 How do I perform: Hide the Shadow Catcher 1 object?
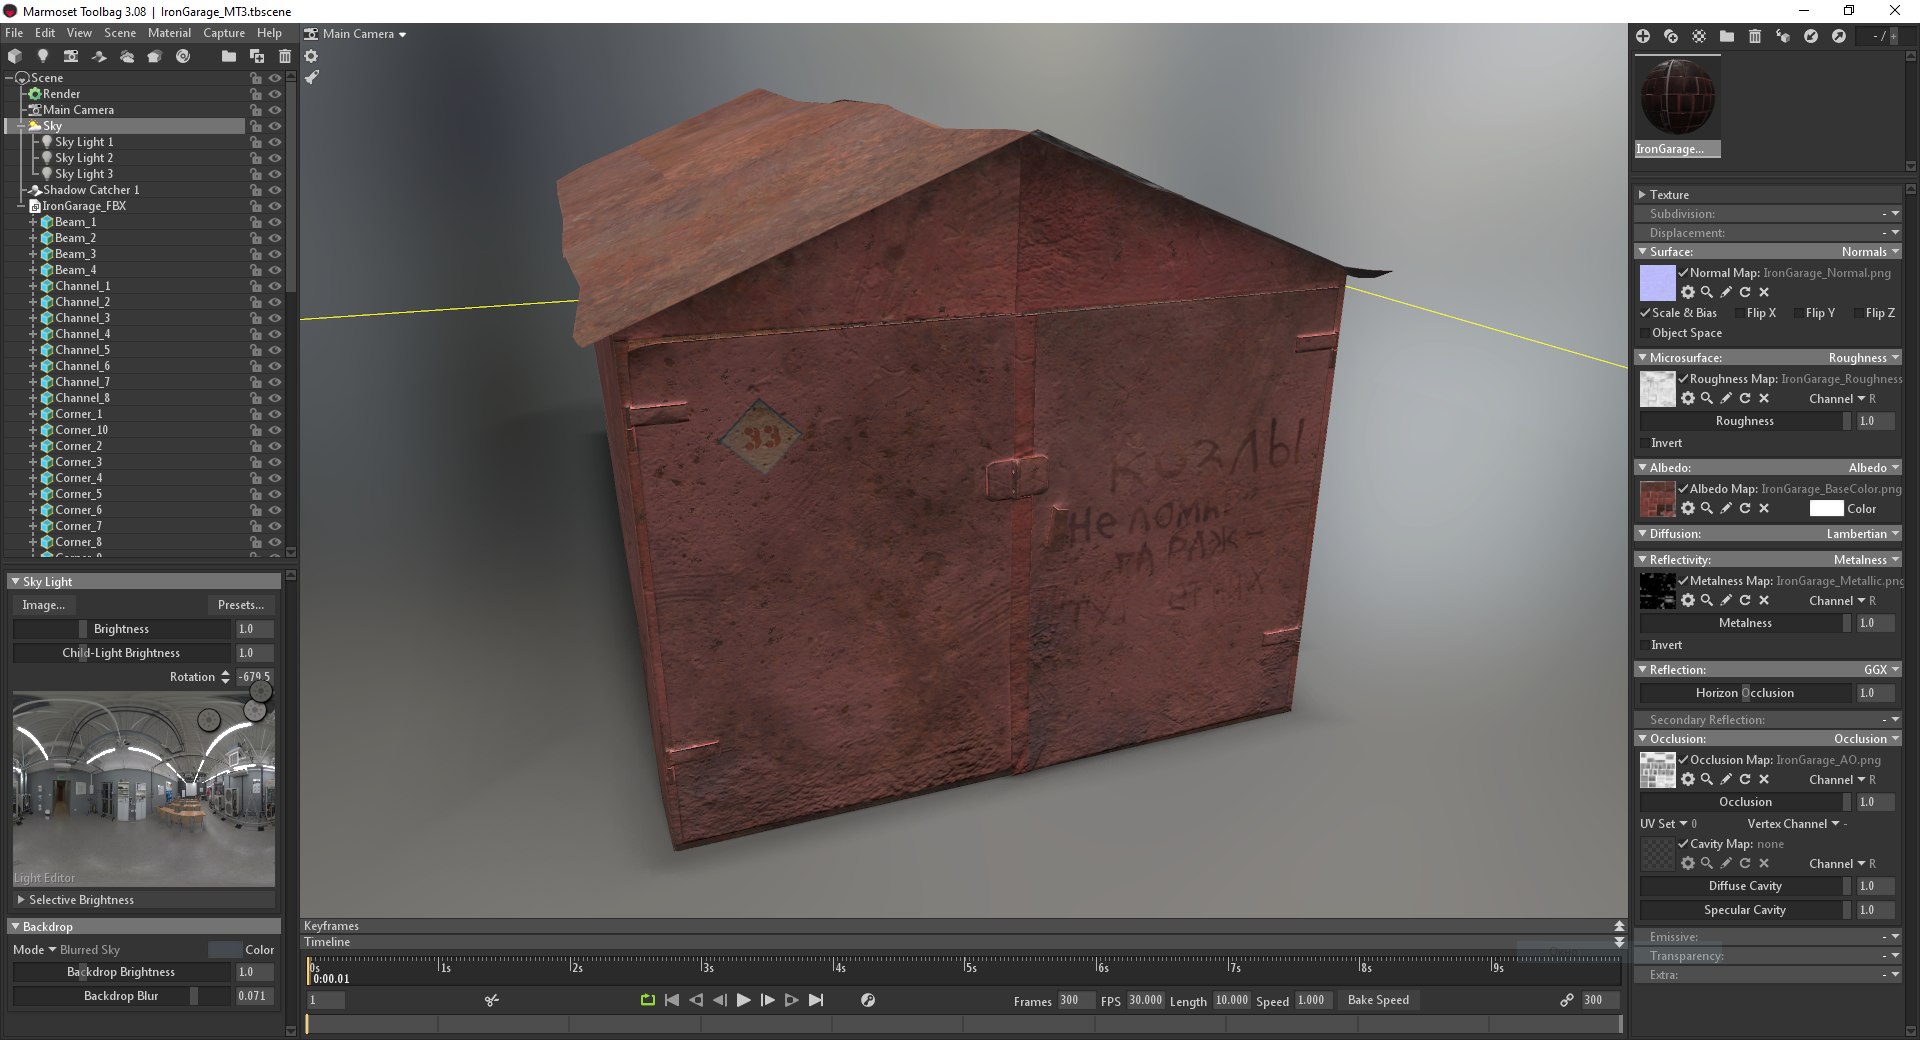click(x=275, y=190)
